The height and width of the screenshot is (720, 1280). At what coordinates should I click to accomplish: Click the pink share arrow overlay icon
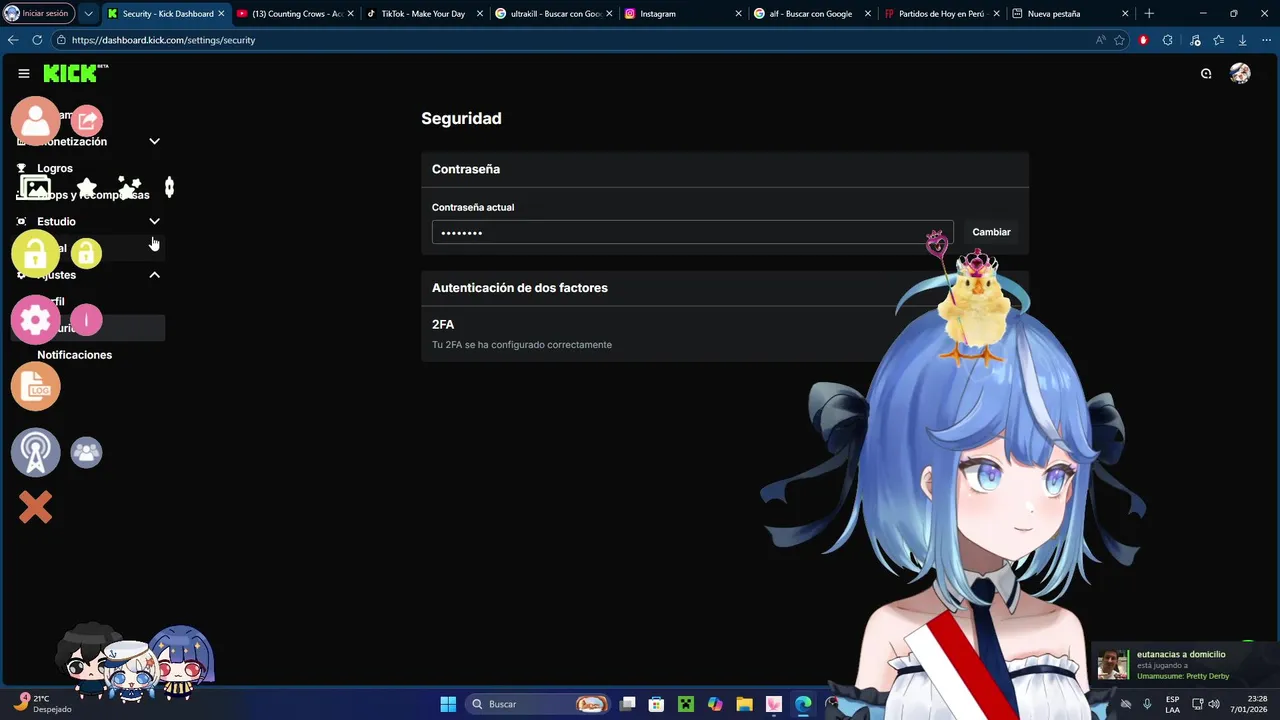pyautogui.click(x=87, y=121)
